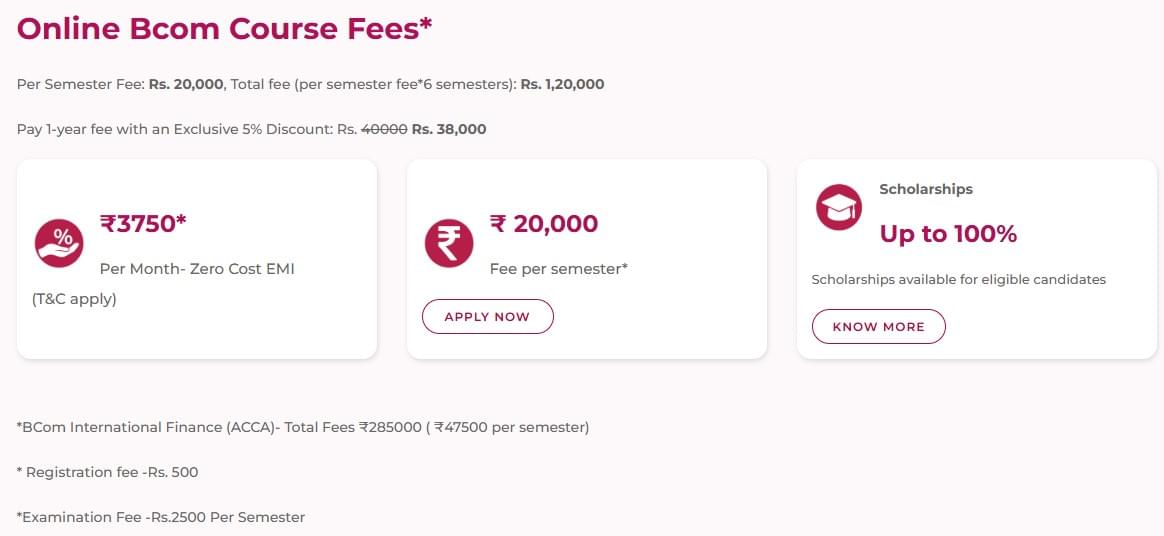The height and width of the screenshot is (536, 1164).
Task: Click the percent-in-hand EMI icon
Action: click(x=59, y=243)
